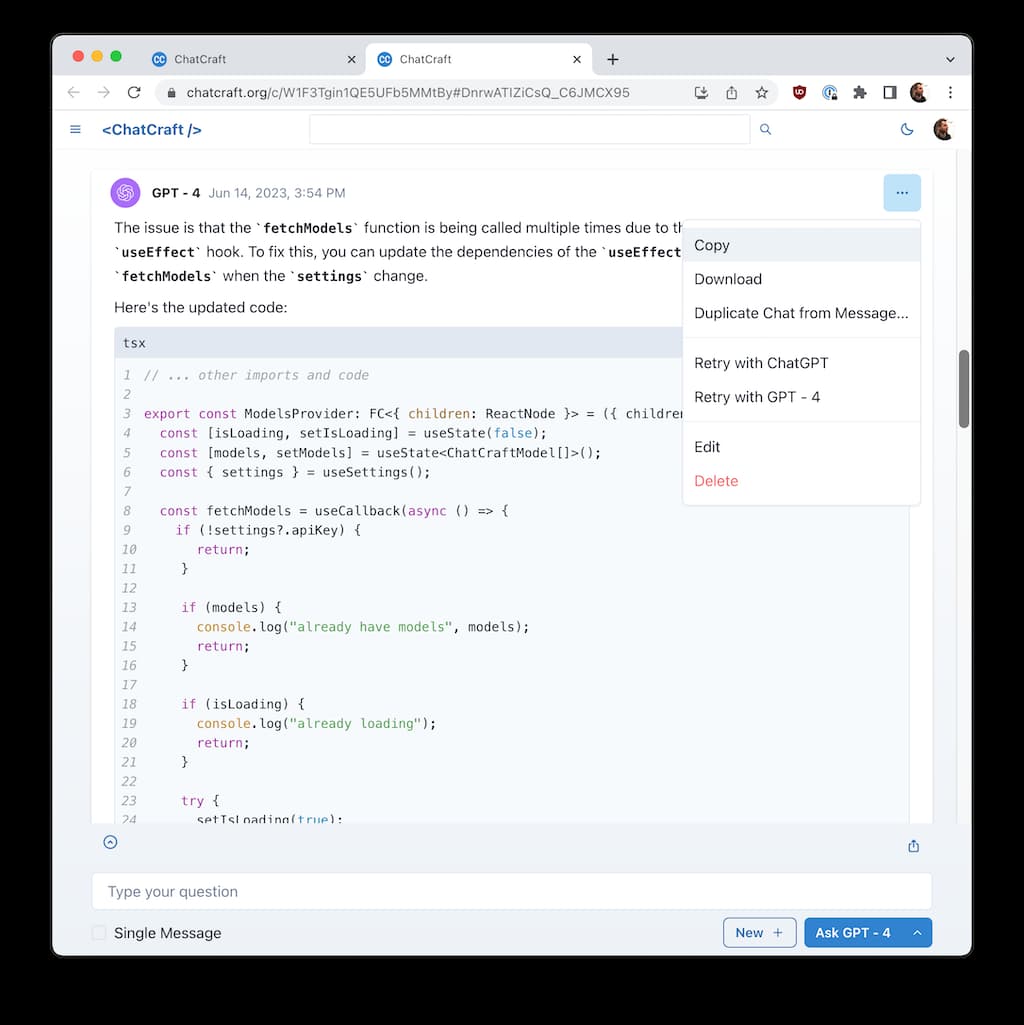Click the install app icon in address bar
Image resolution: width=1024 pixels, height=1025 pixels.
coord(701,93)
